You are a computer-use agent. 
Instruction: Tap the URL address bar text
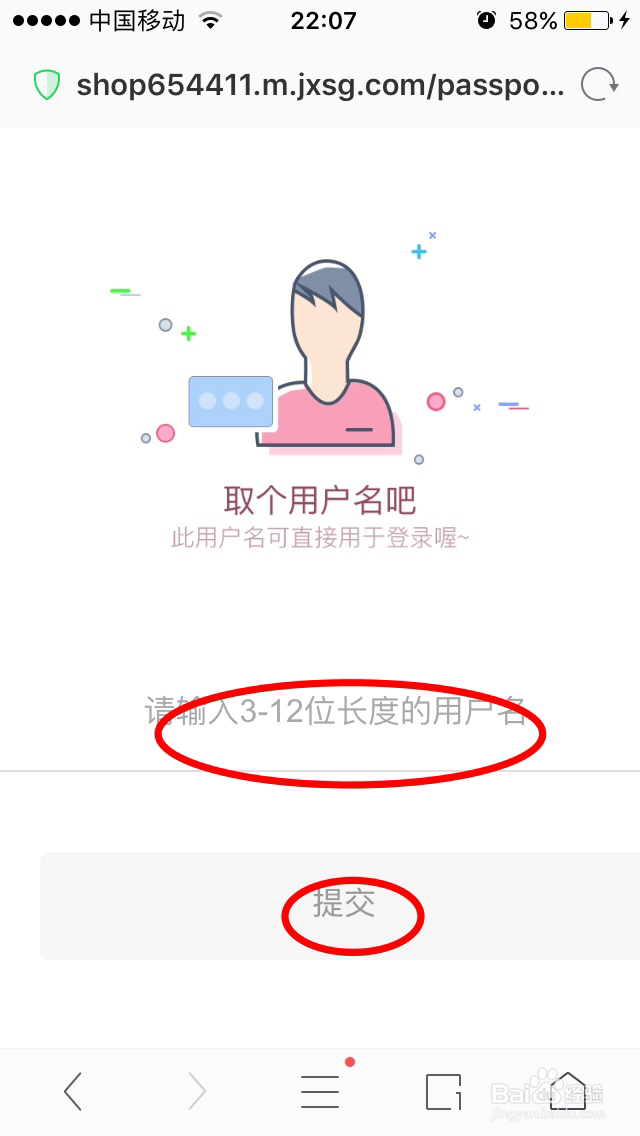coord(320,85)
